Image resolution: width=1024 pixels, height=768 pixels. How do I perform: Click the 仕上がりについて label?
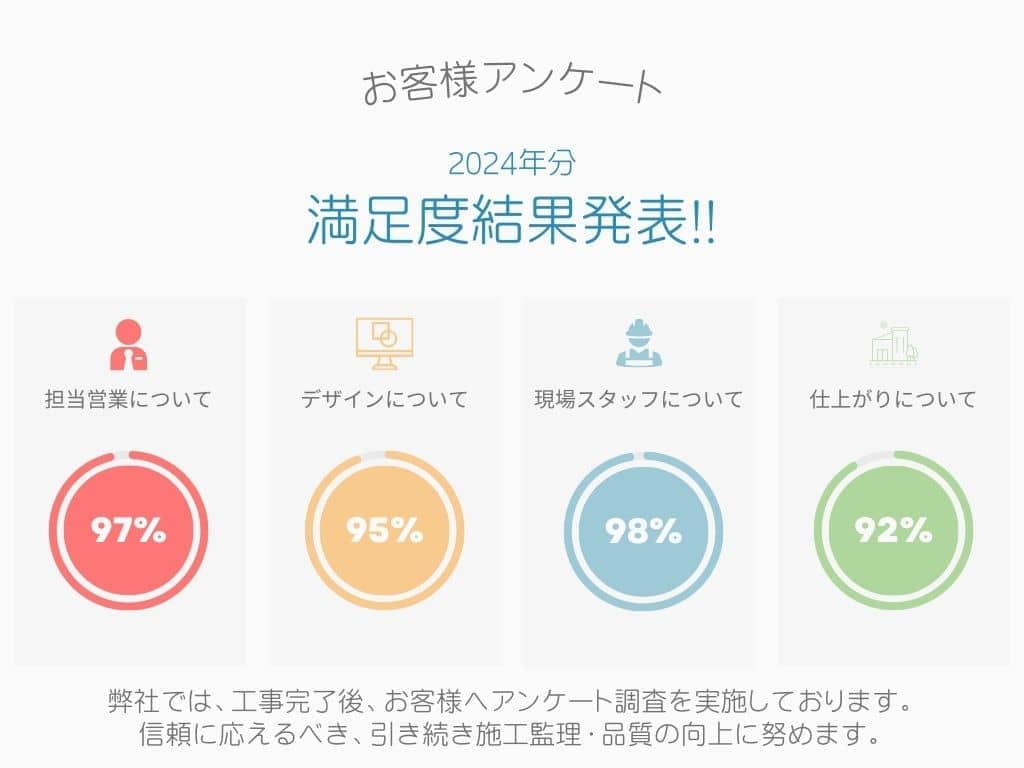(893, 399)
